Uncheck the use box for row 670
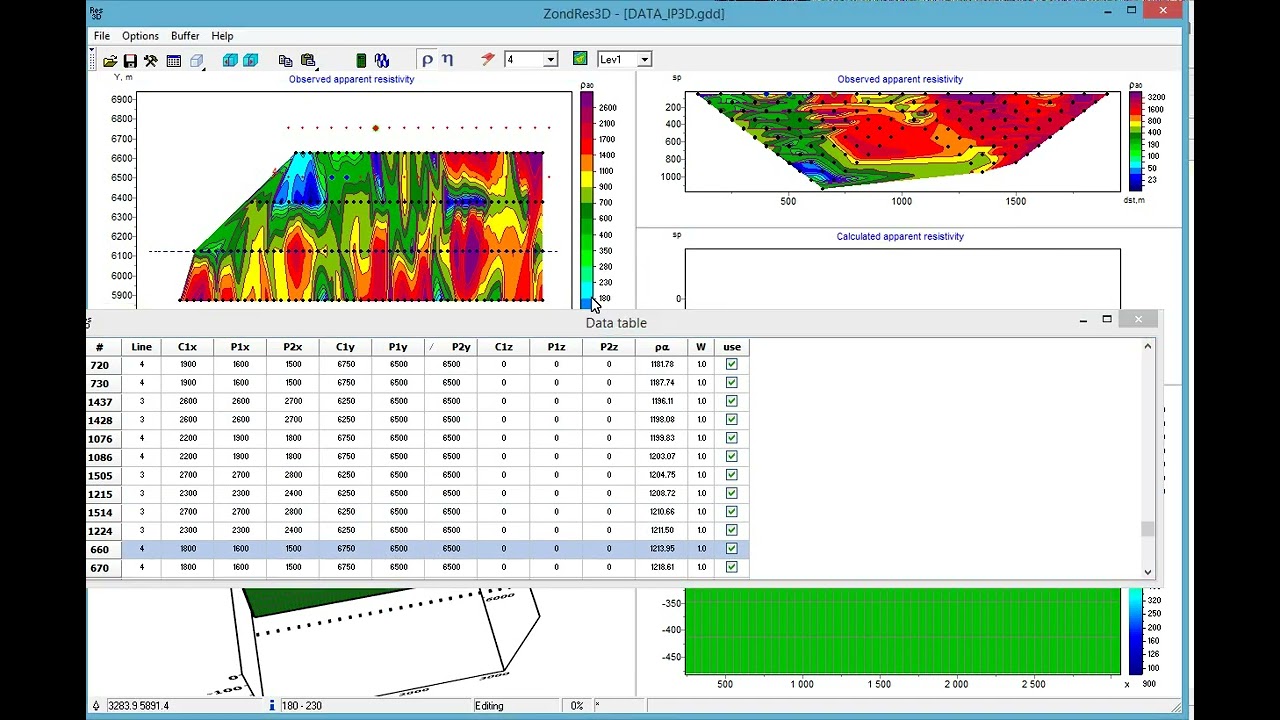 tap(732, 567)
